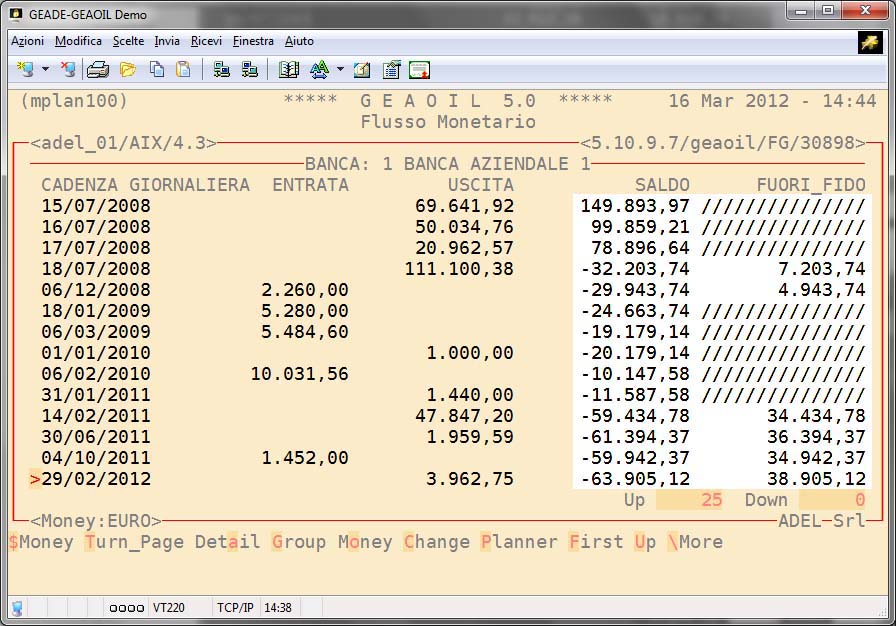
Task: Open the Azioni menu
Action: point(27,41)
